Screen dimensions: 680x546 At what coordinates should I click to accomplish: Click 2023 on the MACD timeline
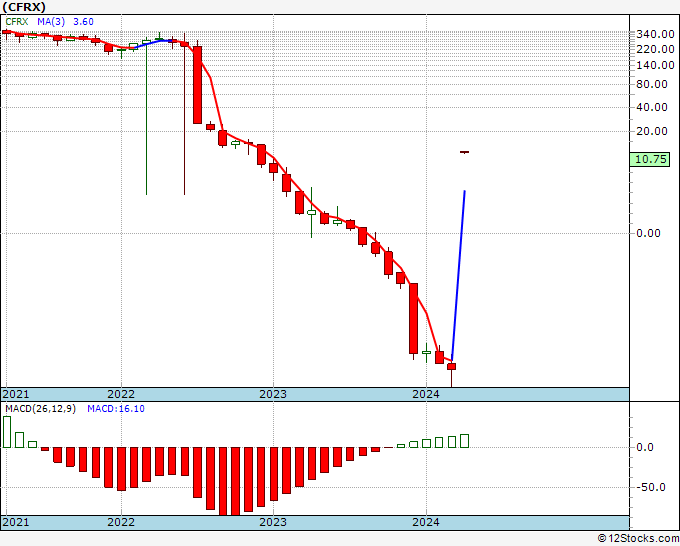point(273,522)
